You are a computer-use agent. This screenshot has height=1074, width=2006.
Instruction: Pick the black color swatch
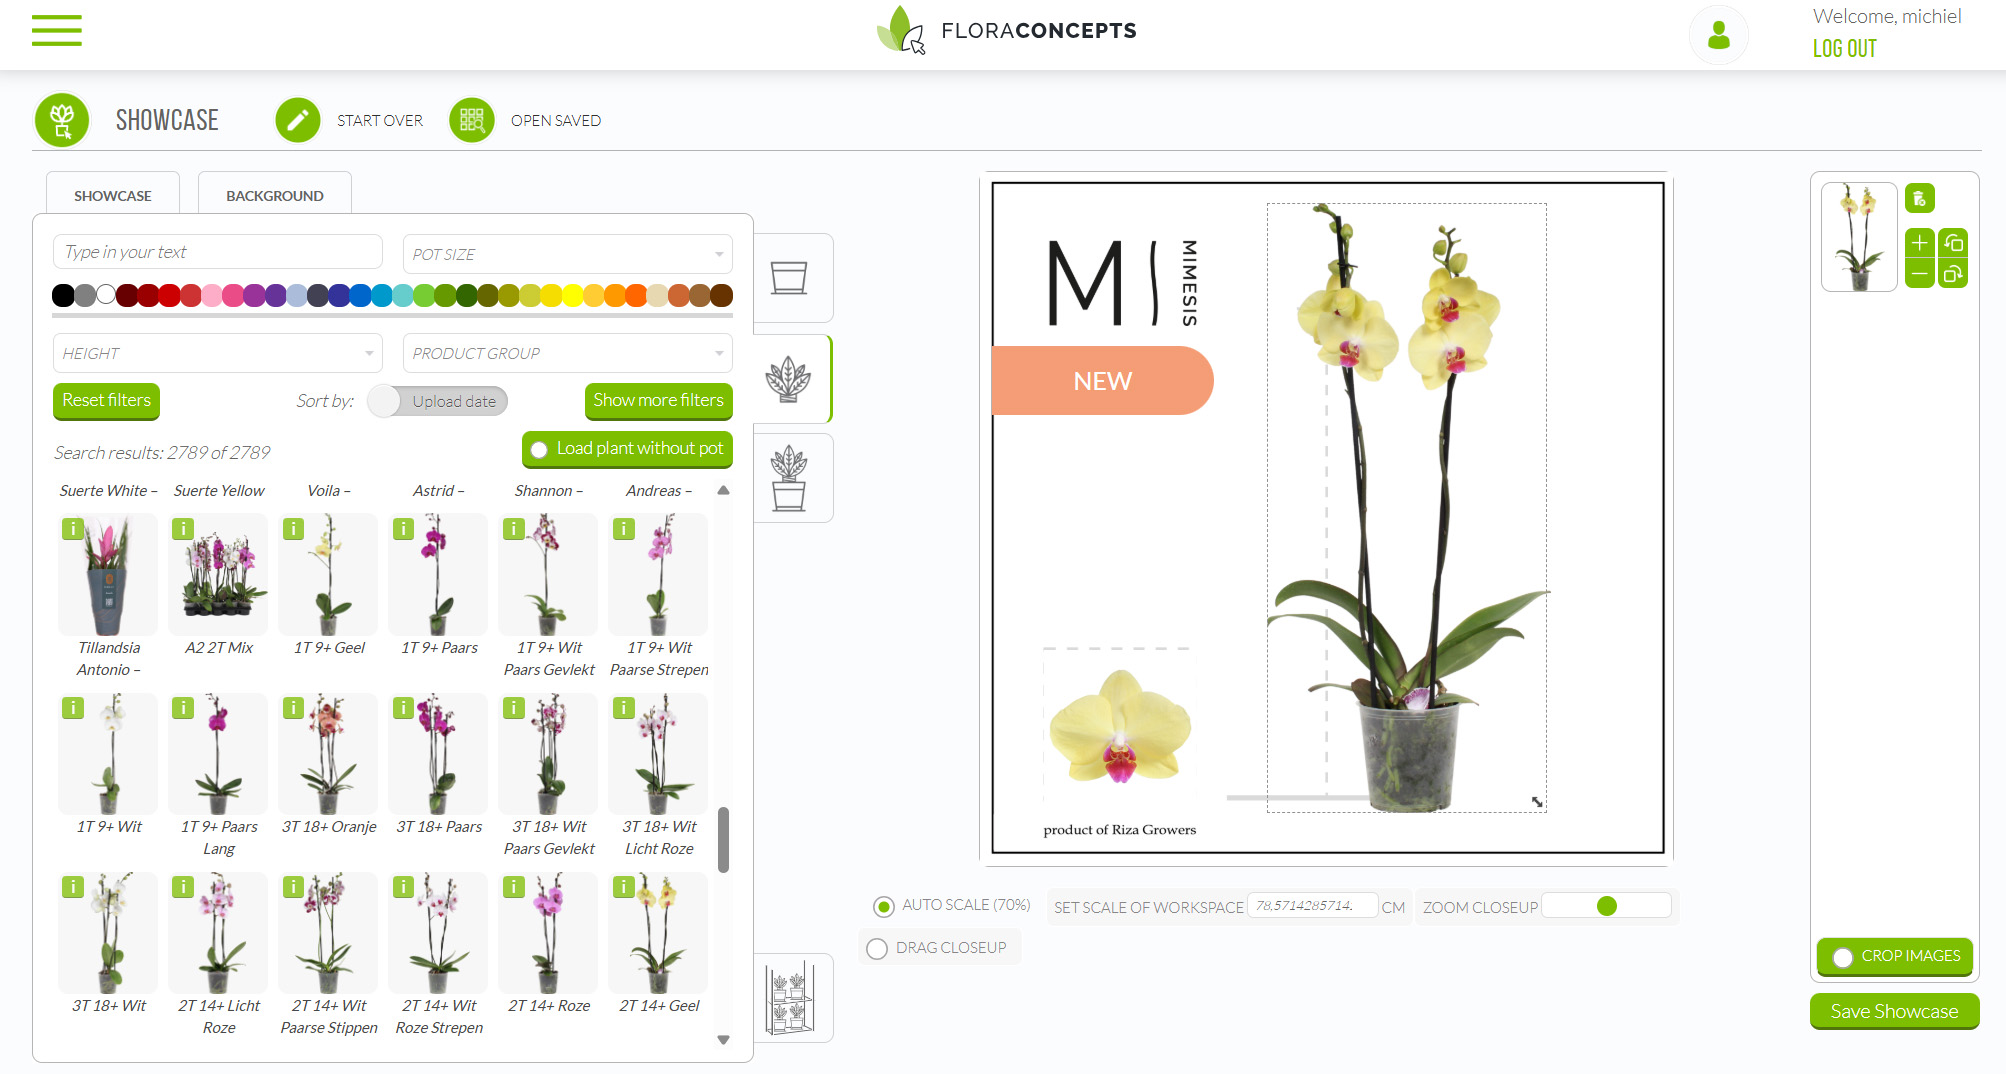tap(63, 295)
